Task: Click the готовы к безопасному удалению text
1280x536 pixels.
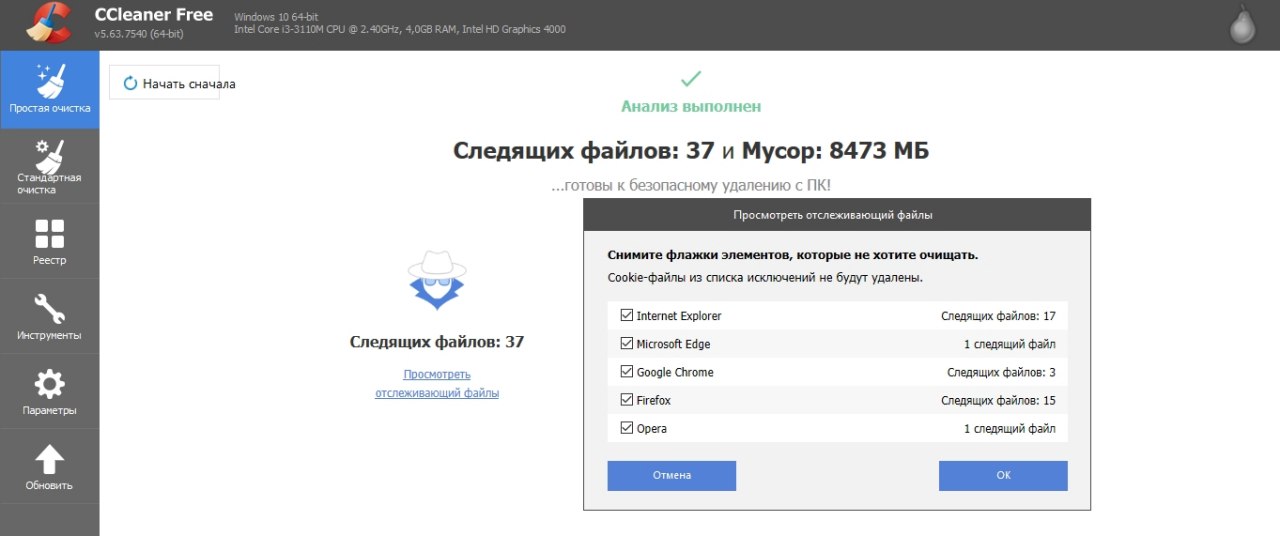Action: (x=691, y=186)
